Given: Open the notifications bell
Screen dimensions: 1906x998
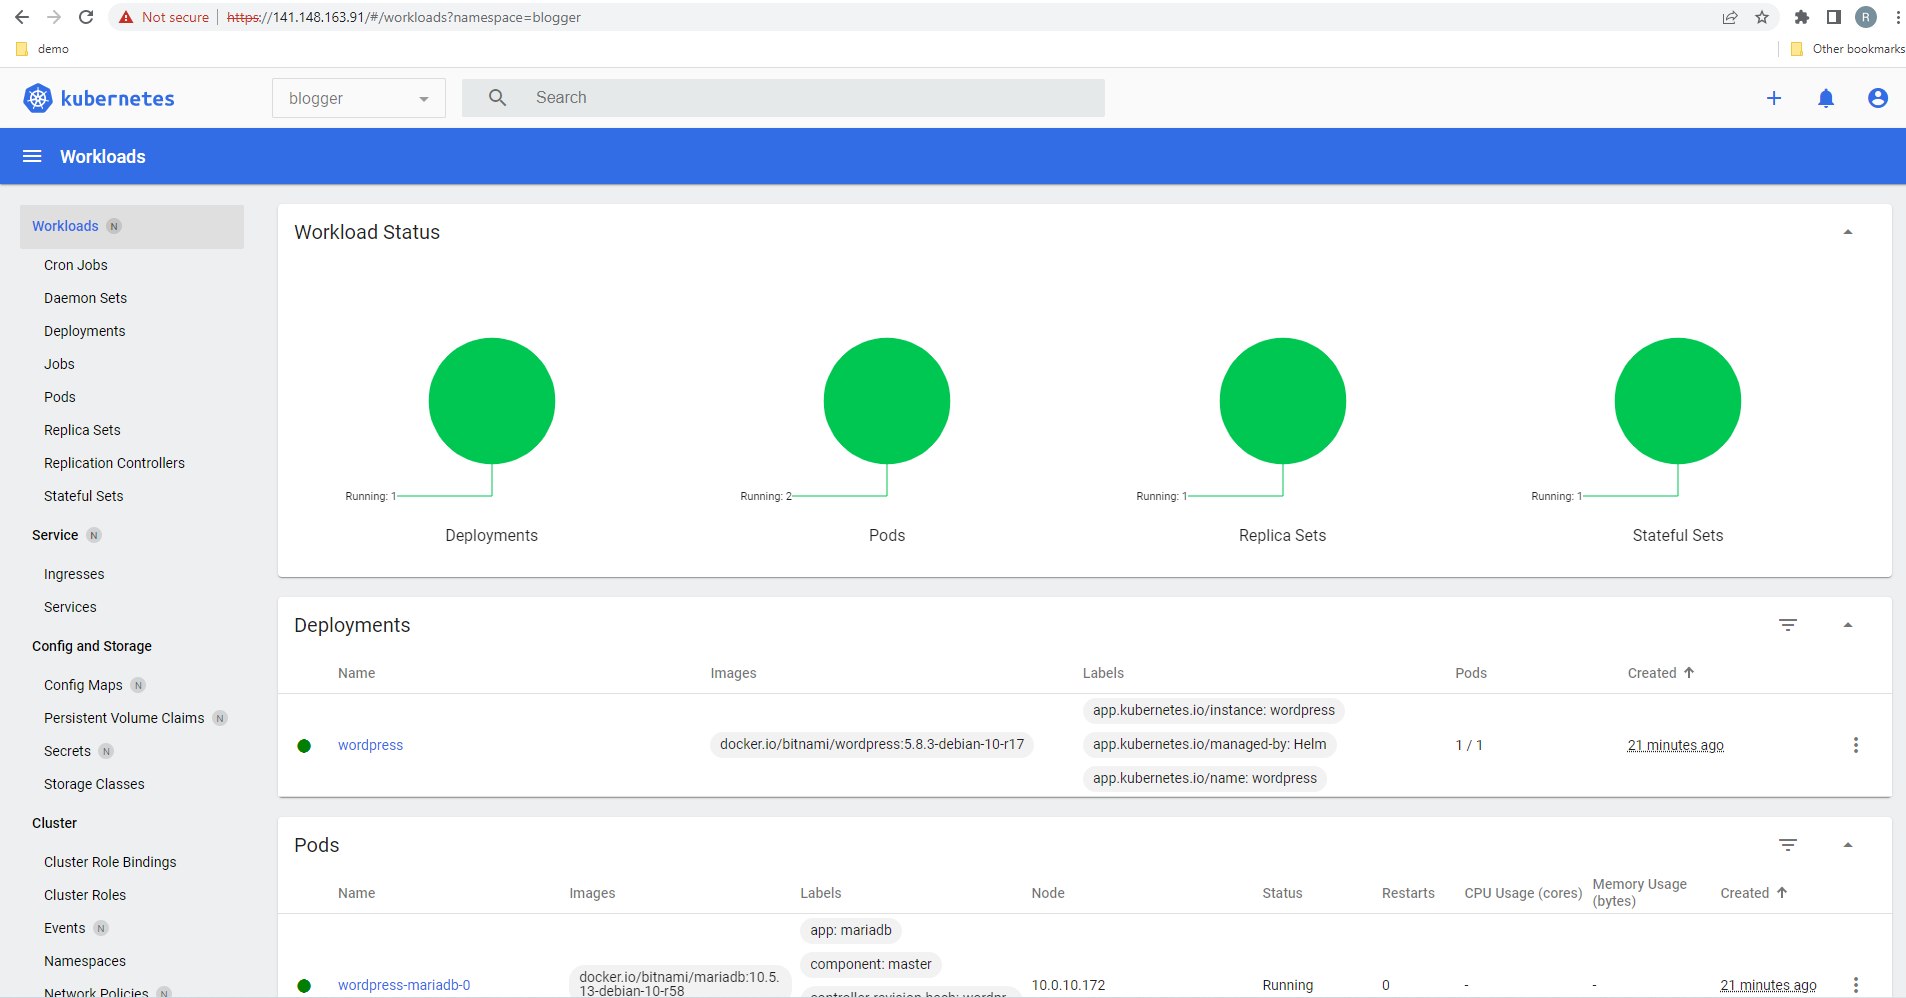Looking at the screenshot, I should coord(1826,98).
